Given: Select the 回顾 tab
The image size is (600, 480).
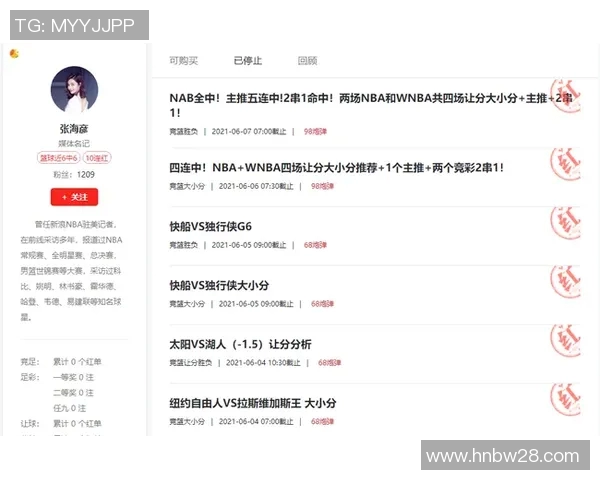Looking at the screenshot, I should click(x=307, y=60).
